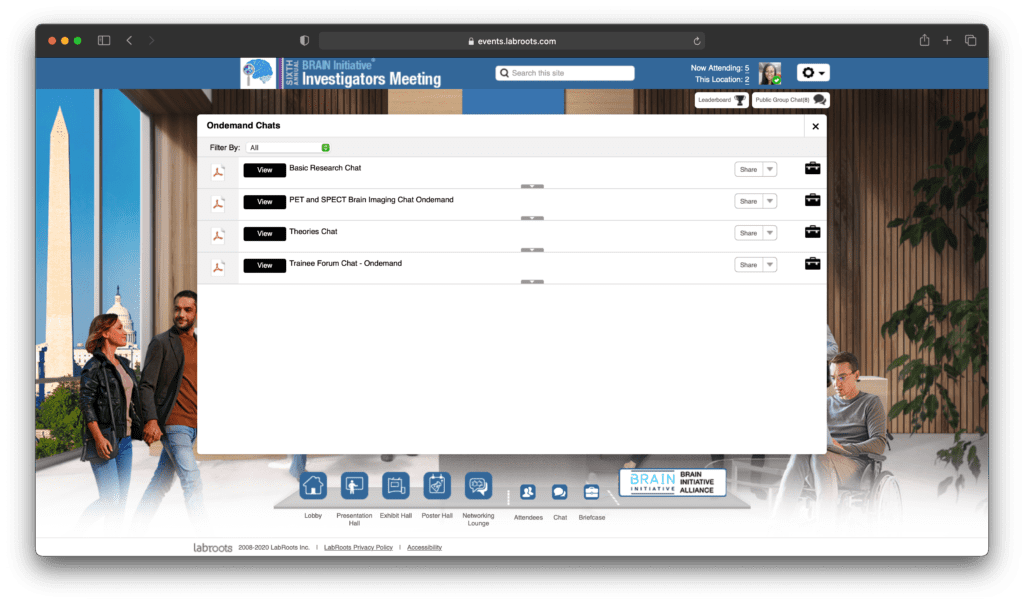Viewport: 1024px width, 603px height.
Task: Open Share arrow for Trainee Forum Chat
Action: [x=770, y=265]
